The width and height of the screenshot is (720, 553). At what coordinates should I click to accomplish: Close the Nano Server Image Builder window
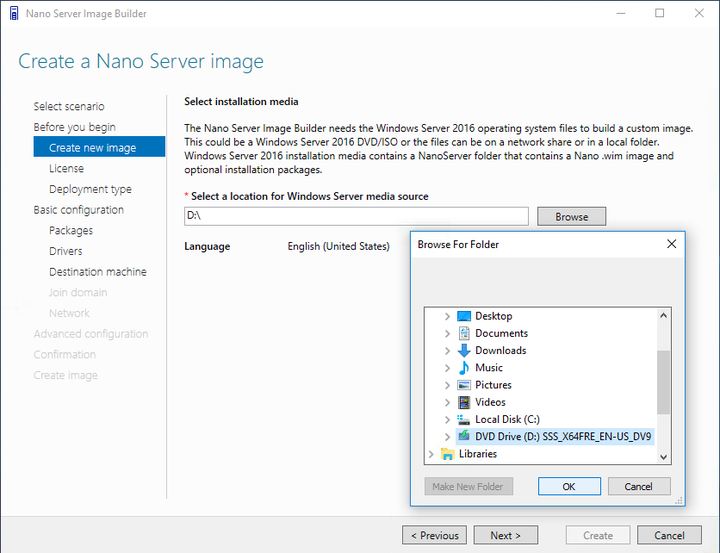[x=699, y=13]
